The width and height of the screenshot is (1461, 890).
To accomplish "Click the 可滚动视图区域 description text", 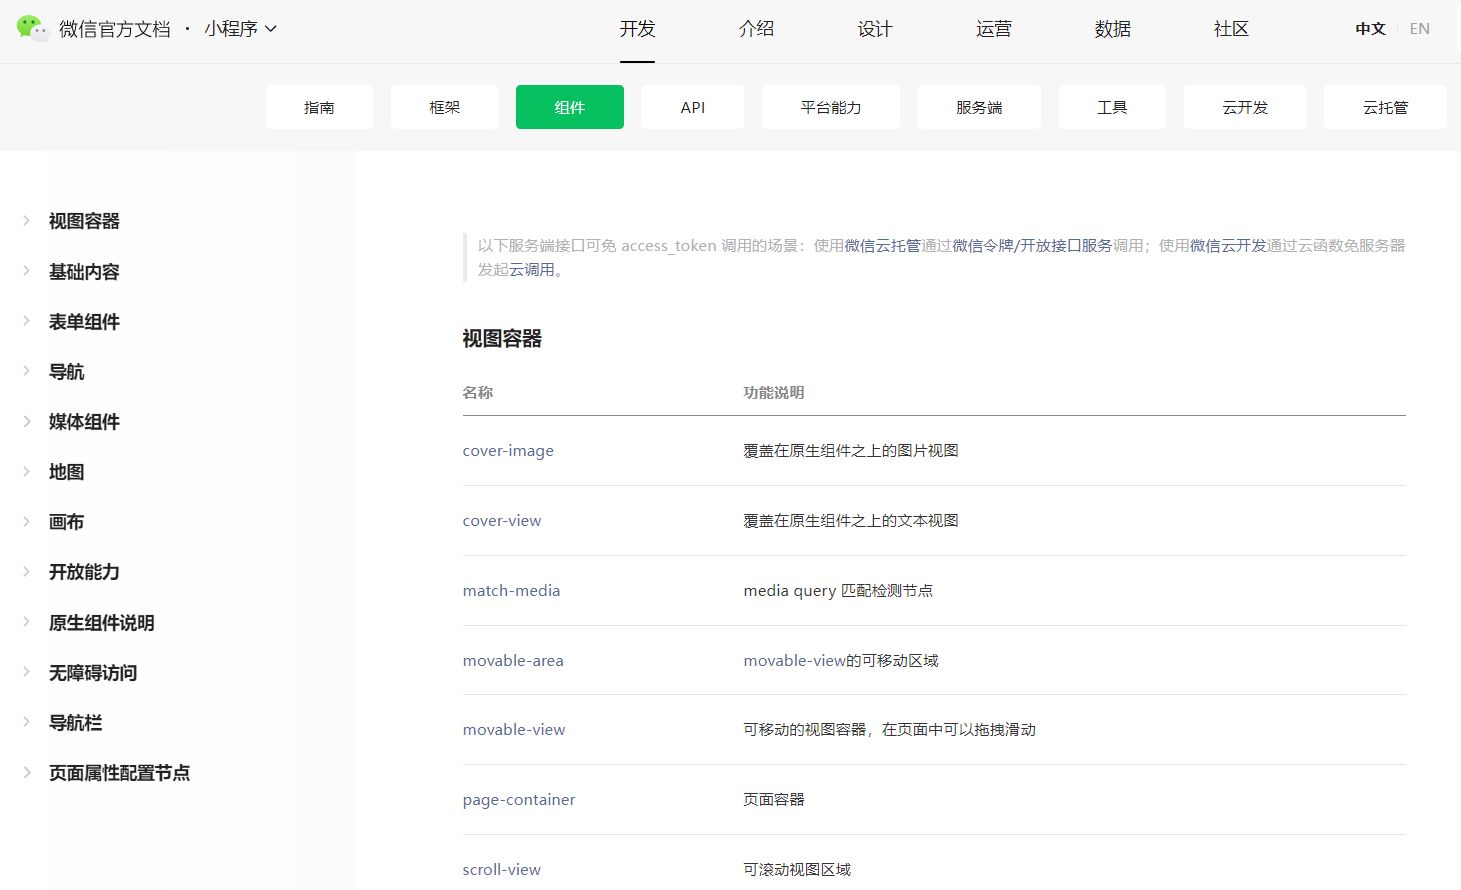I will pyautogui.click(x=797, y=869).
